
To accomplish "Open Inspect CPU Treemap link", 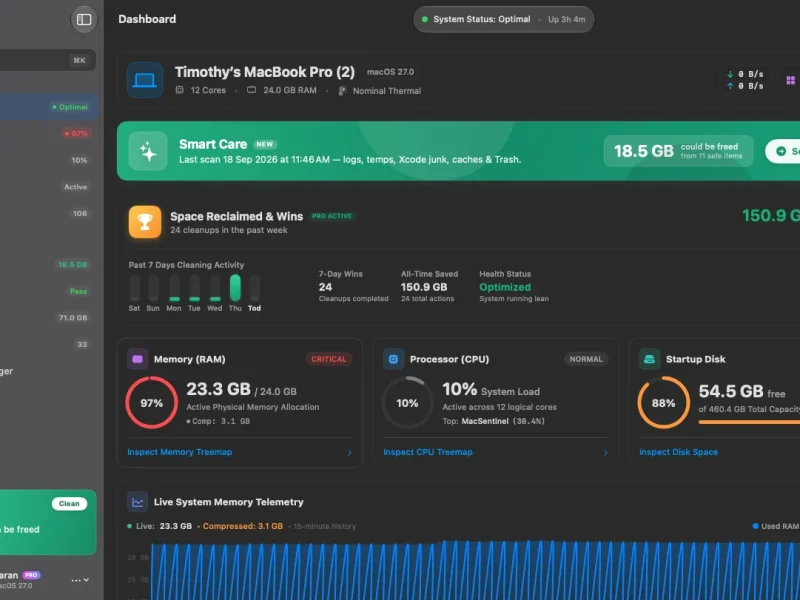I will (428, 452).
